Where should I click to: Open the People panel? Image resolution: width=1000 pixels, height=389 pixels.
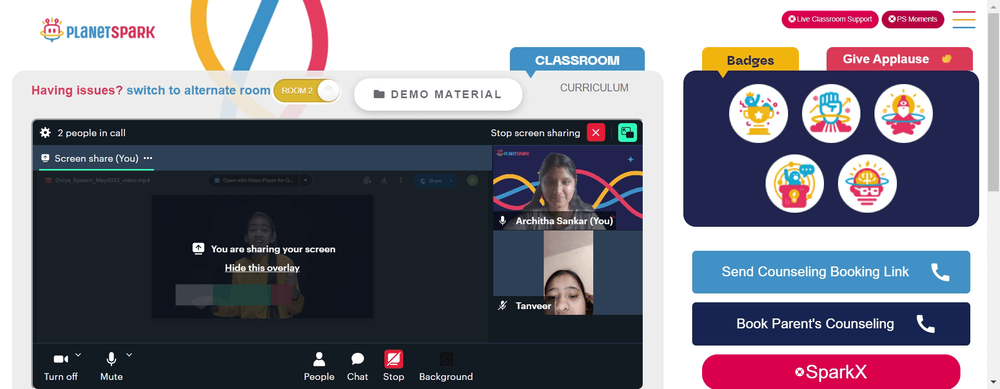[x=319, y=367]
